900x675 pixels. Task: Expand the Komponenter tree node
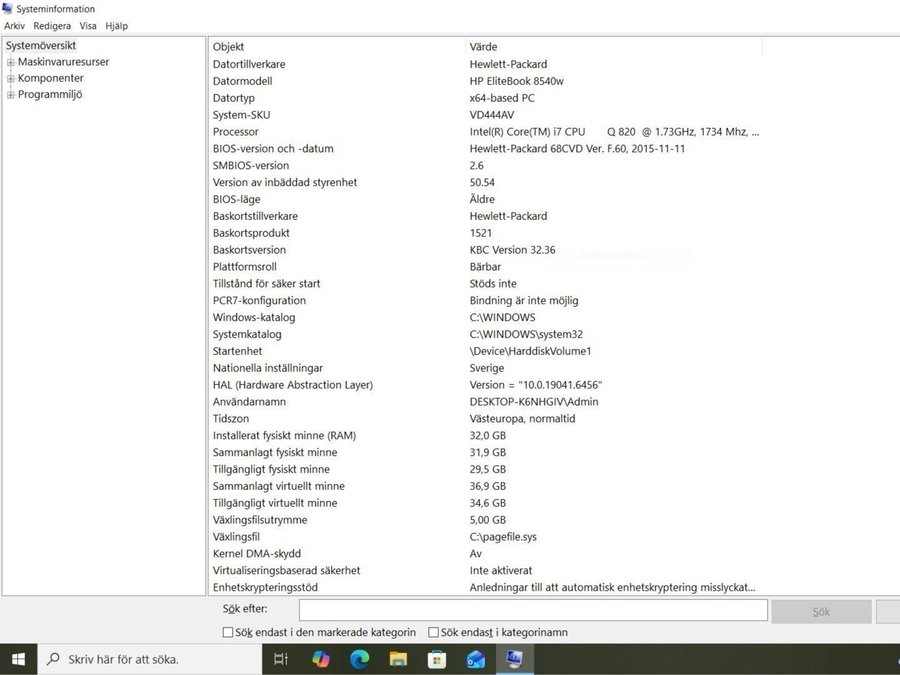[x=11, y=78]
